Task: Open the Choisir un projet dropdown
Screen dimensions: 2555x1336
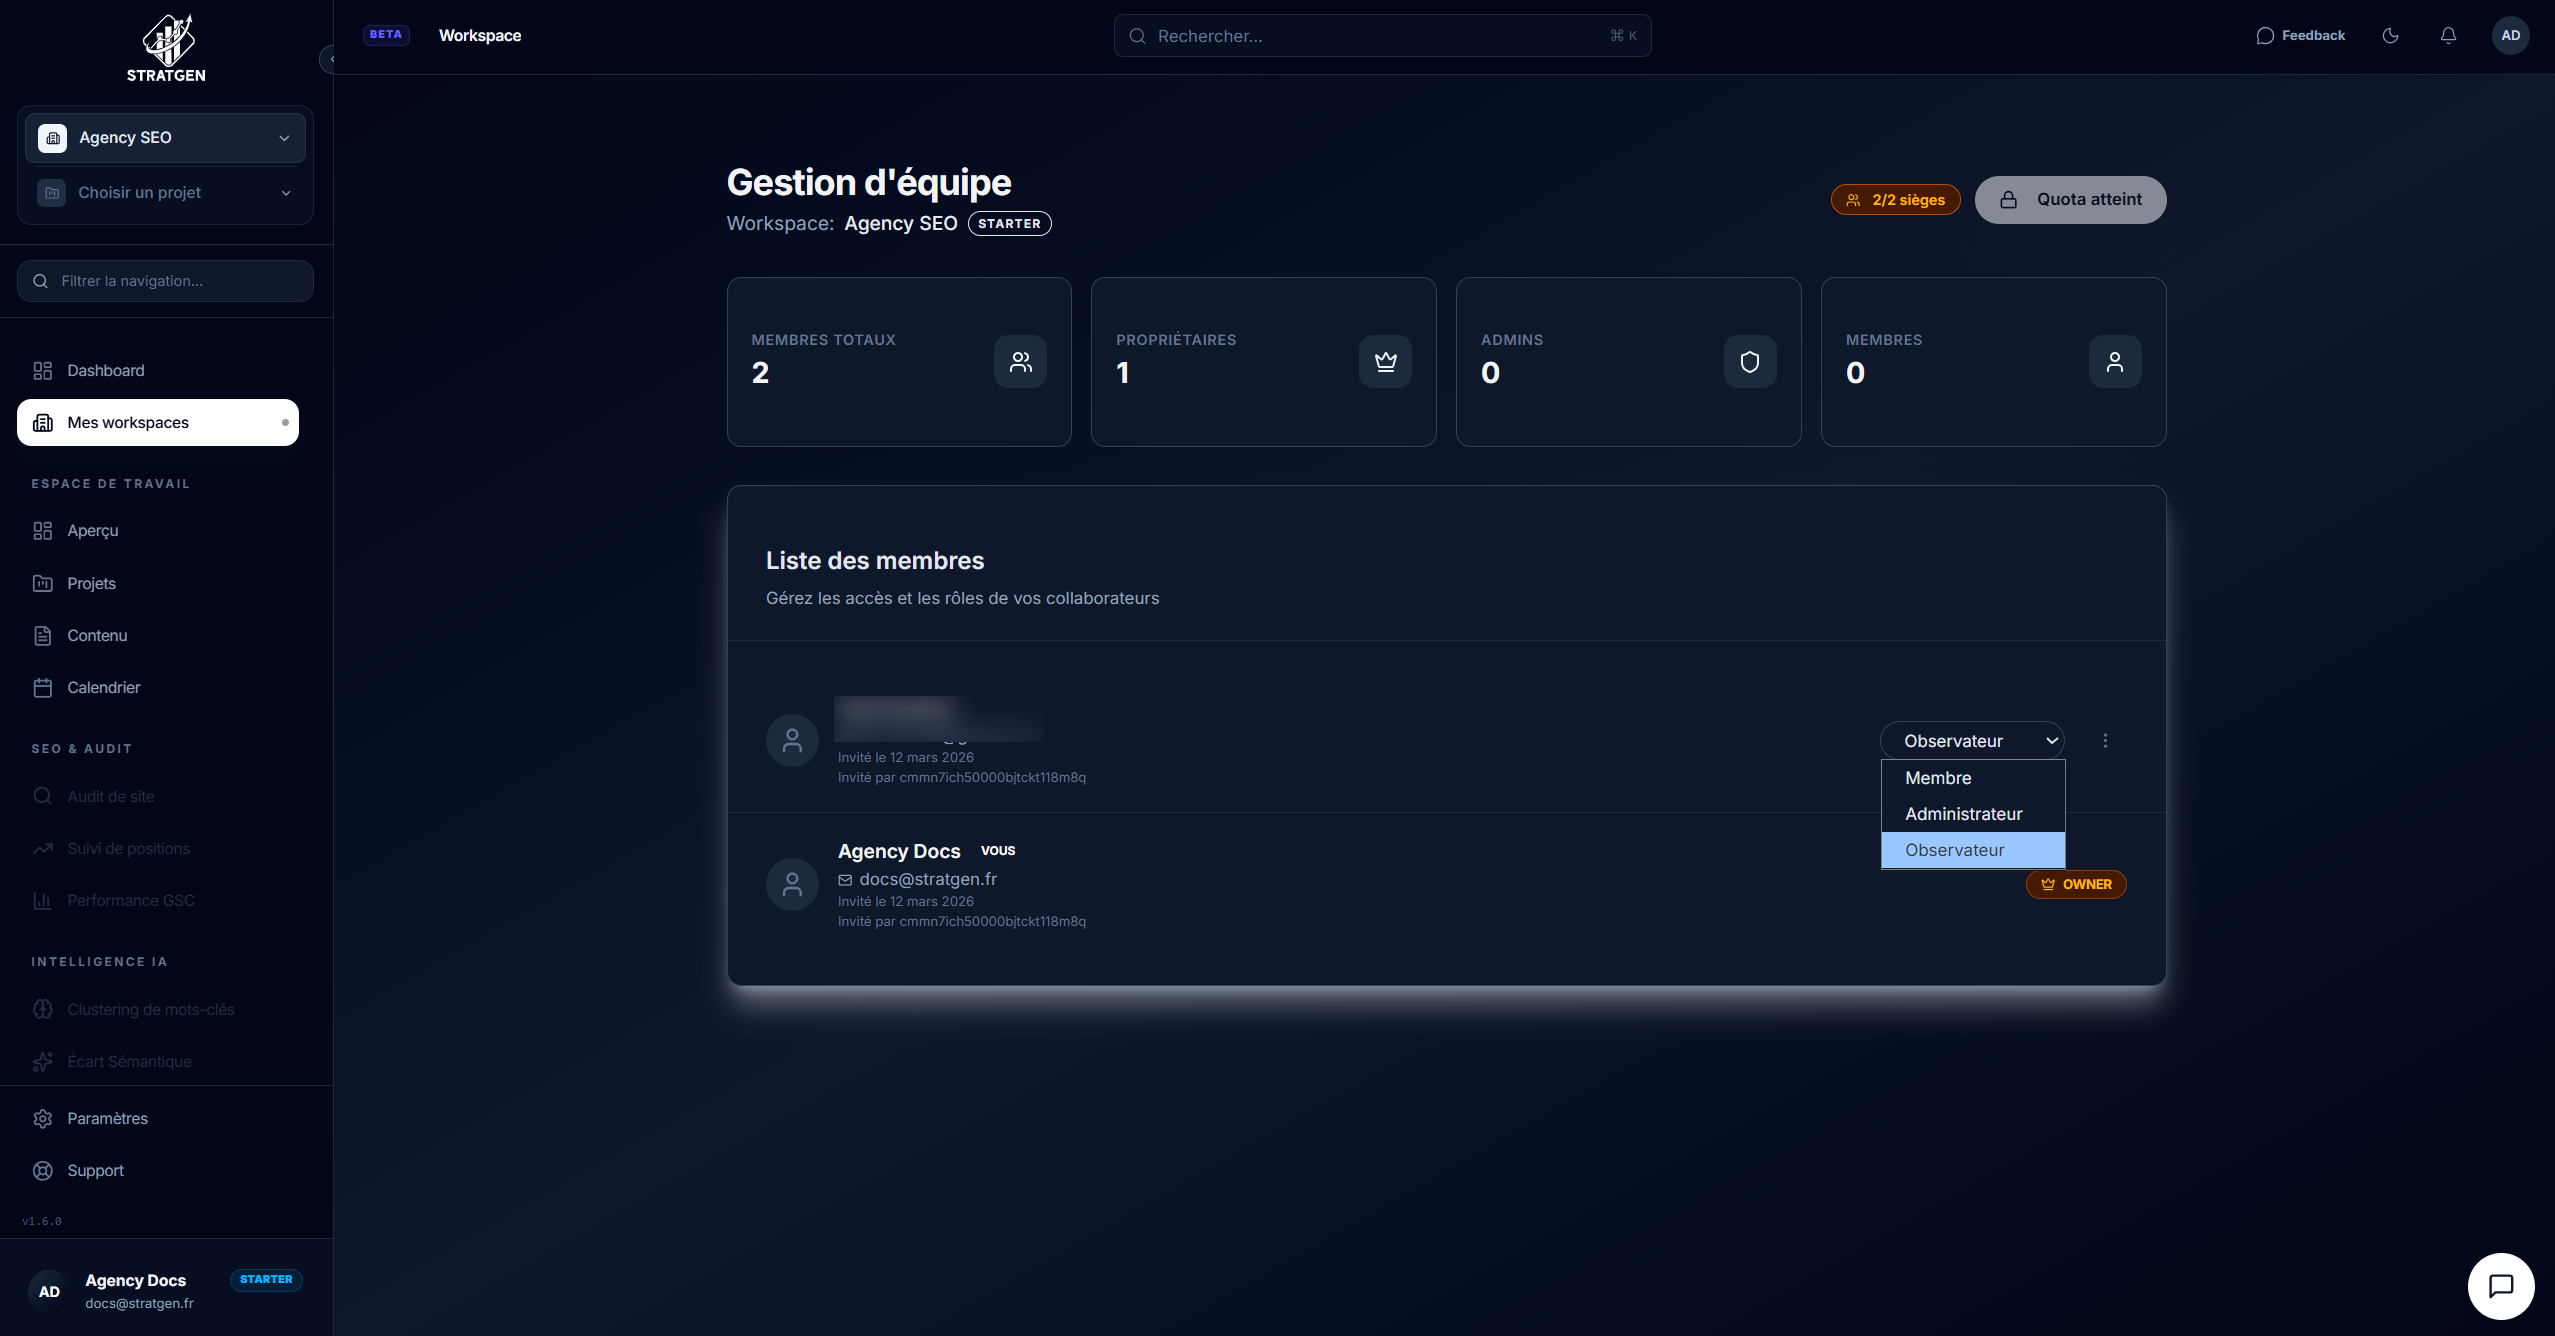Action: 165,193
